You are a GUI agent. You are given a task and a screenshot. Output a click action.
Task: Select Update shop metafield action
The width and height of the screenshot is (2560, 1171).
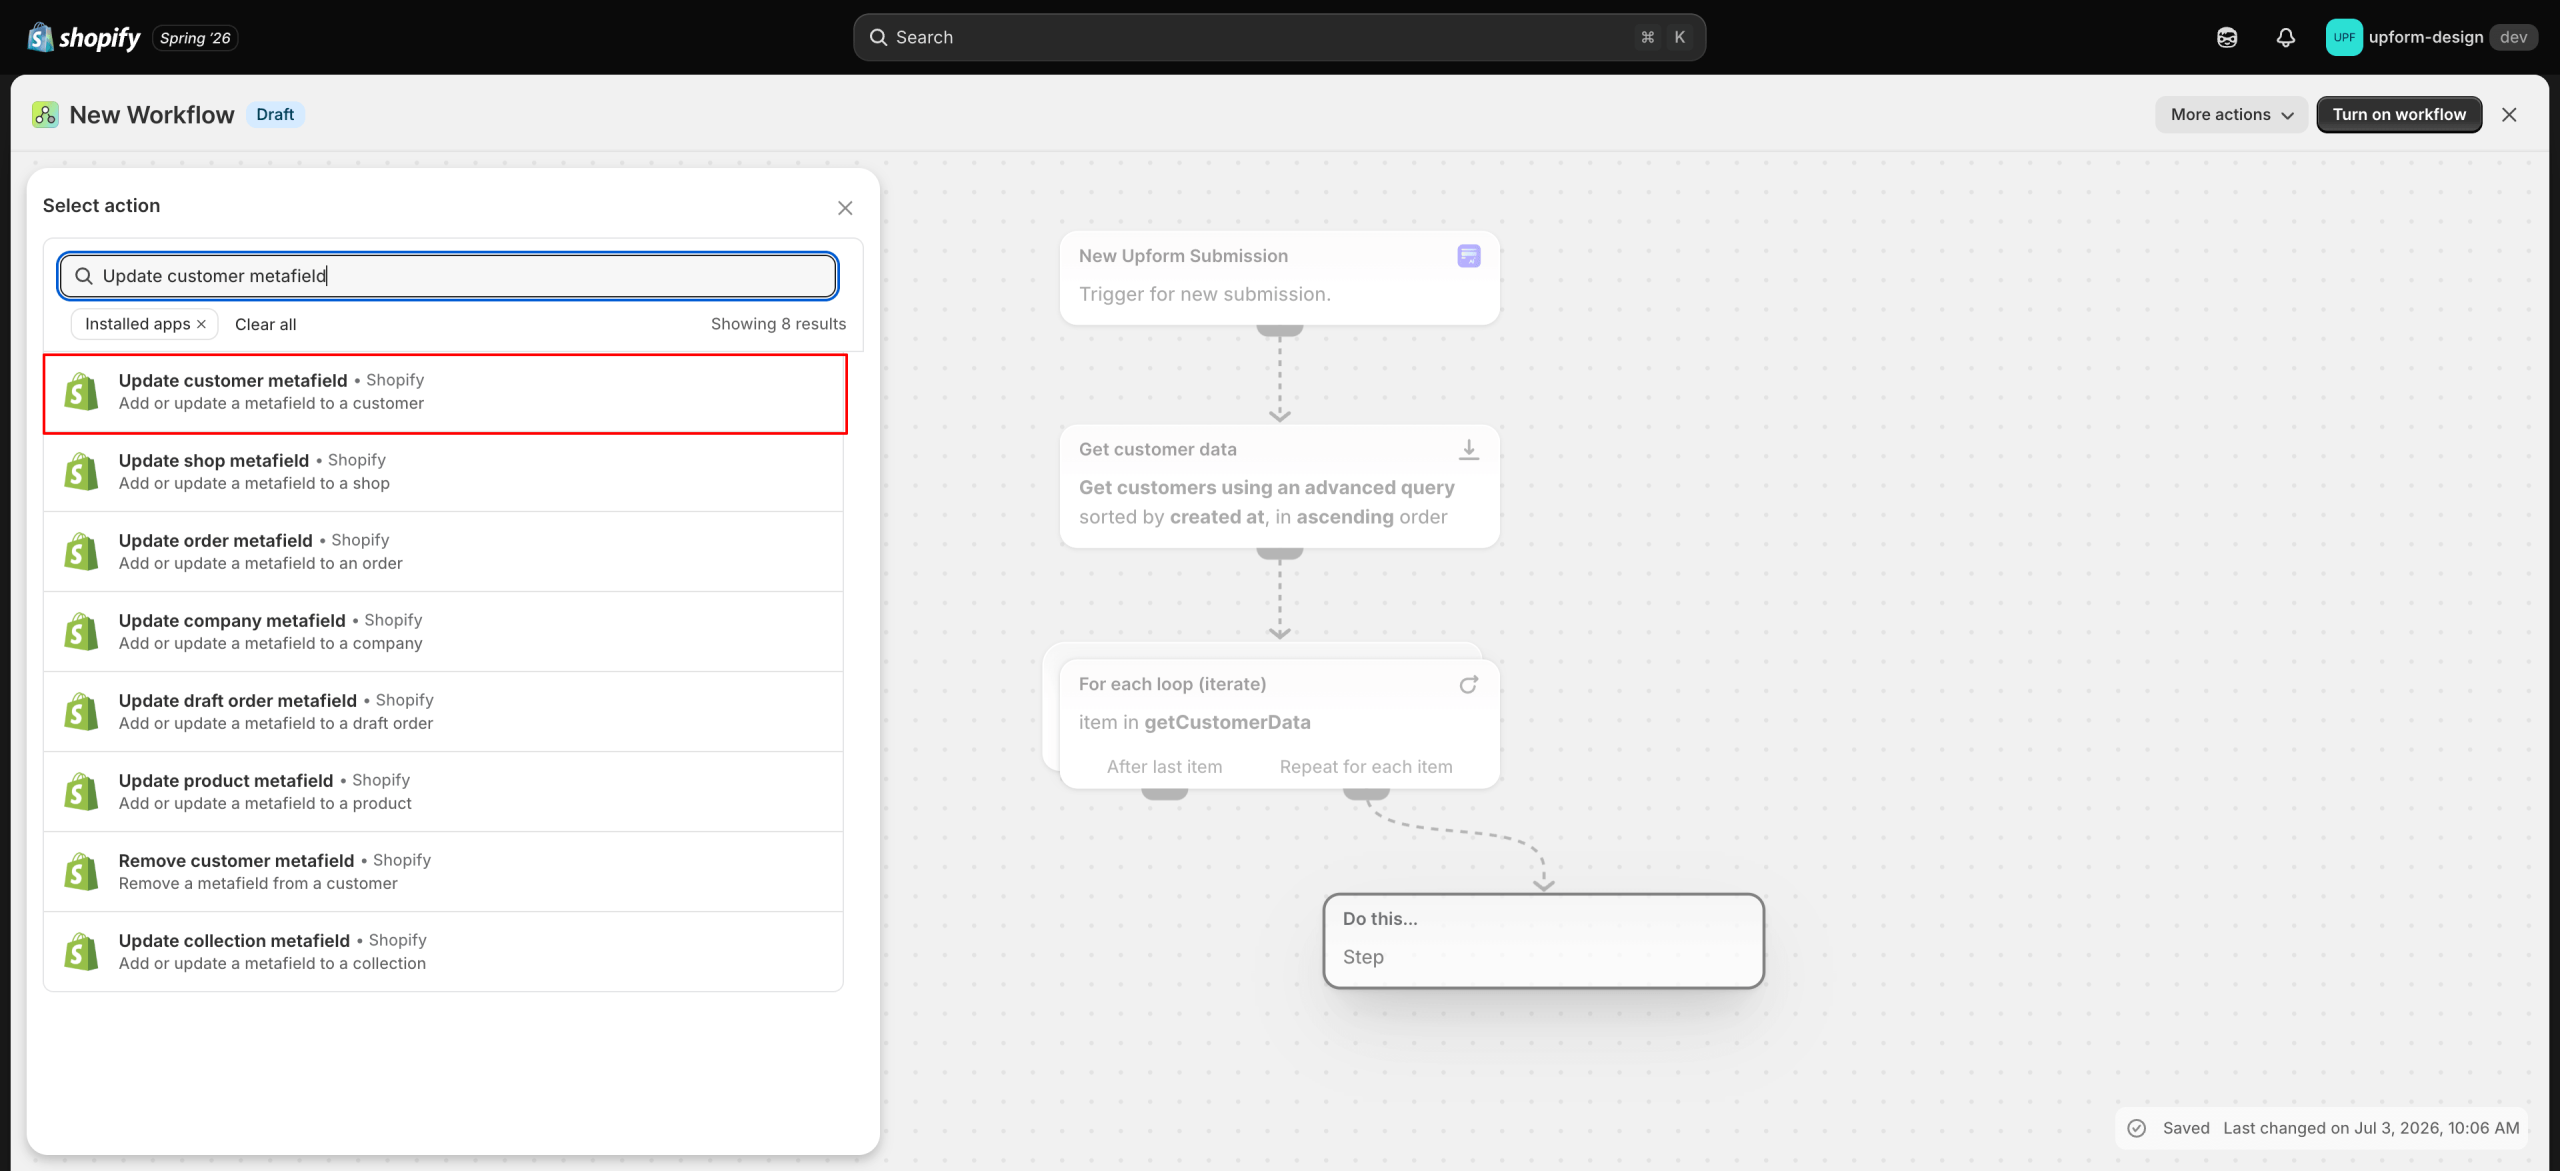point(444,472)
